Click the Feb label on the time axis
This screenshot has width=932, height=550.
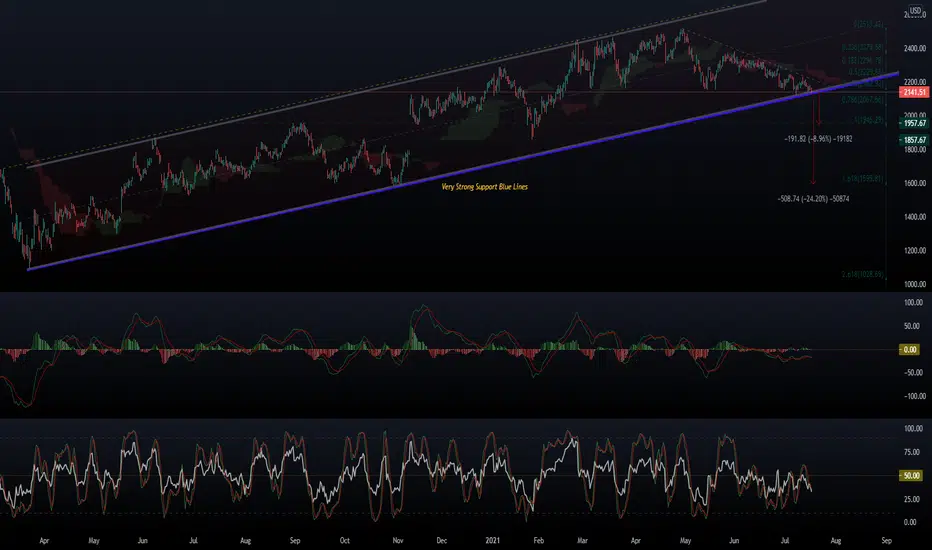tap(539, 540)
